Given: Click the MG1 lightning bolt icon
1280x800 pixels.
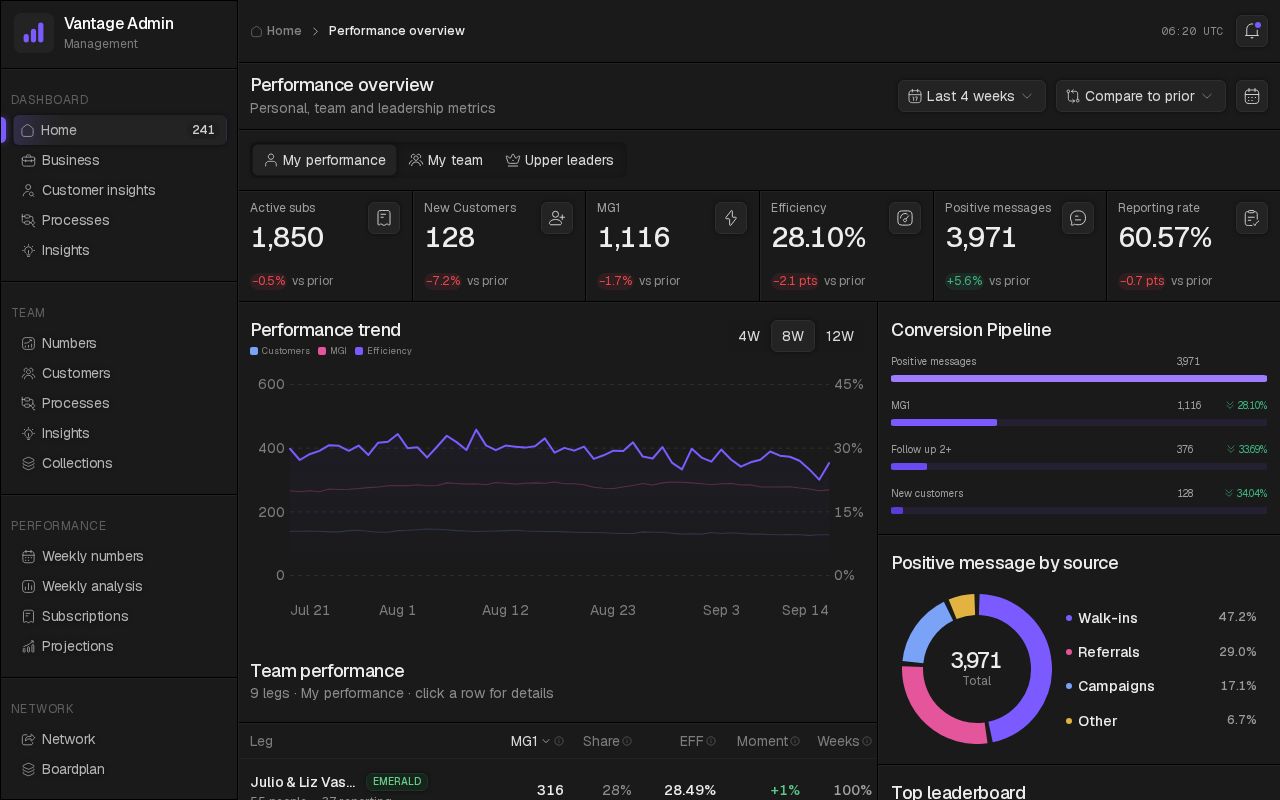Looking at the screenshot, I should [731, 218].
